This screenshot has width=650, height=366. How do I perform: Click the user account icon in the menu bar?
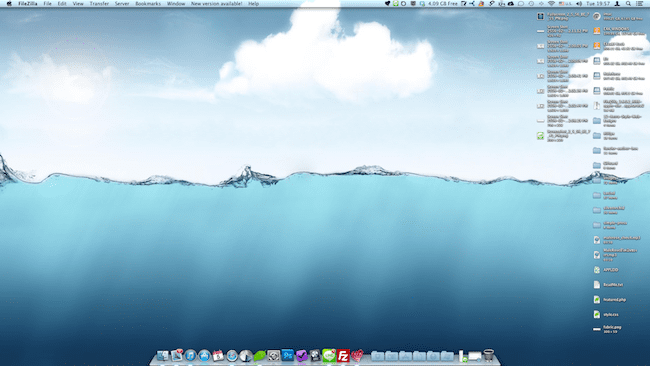click(x=617, y=4)
